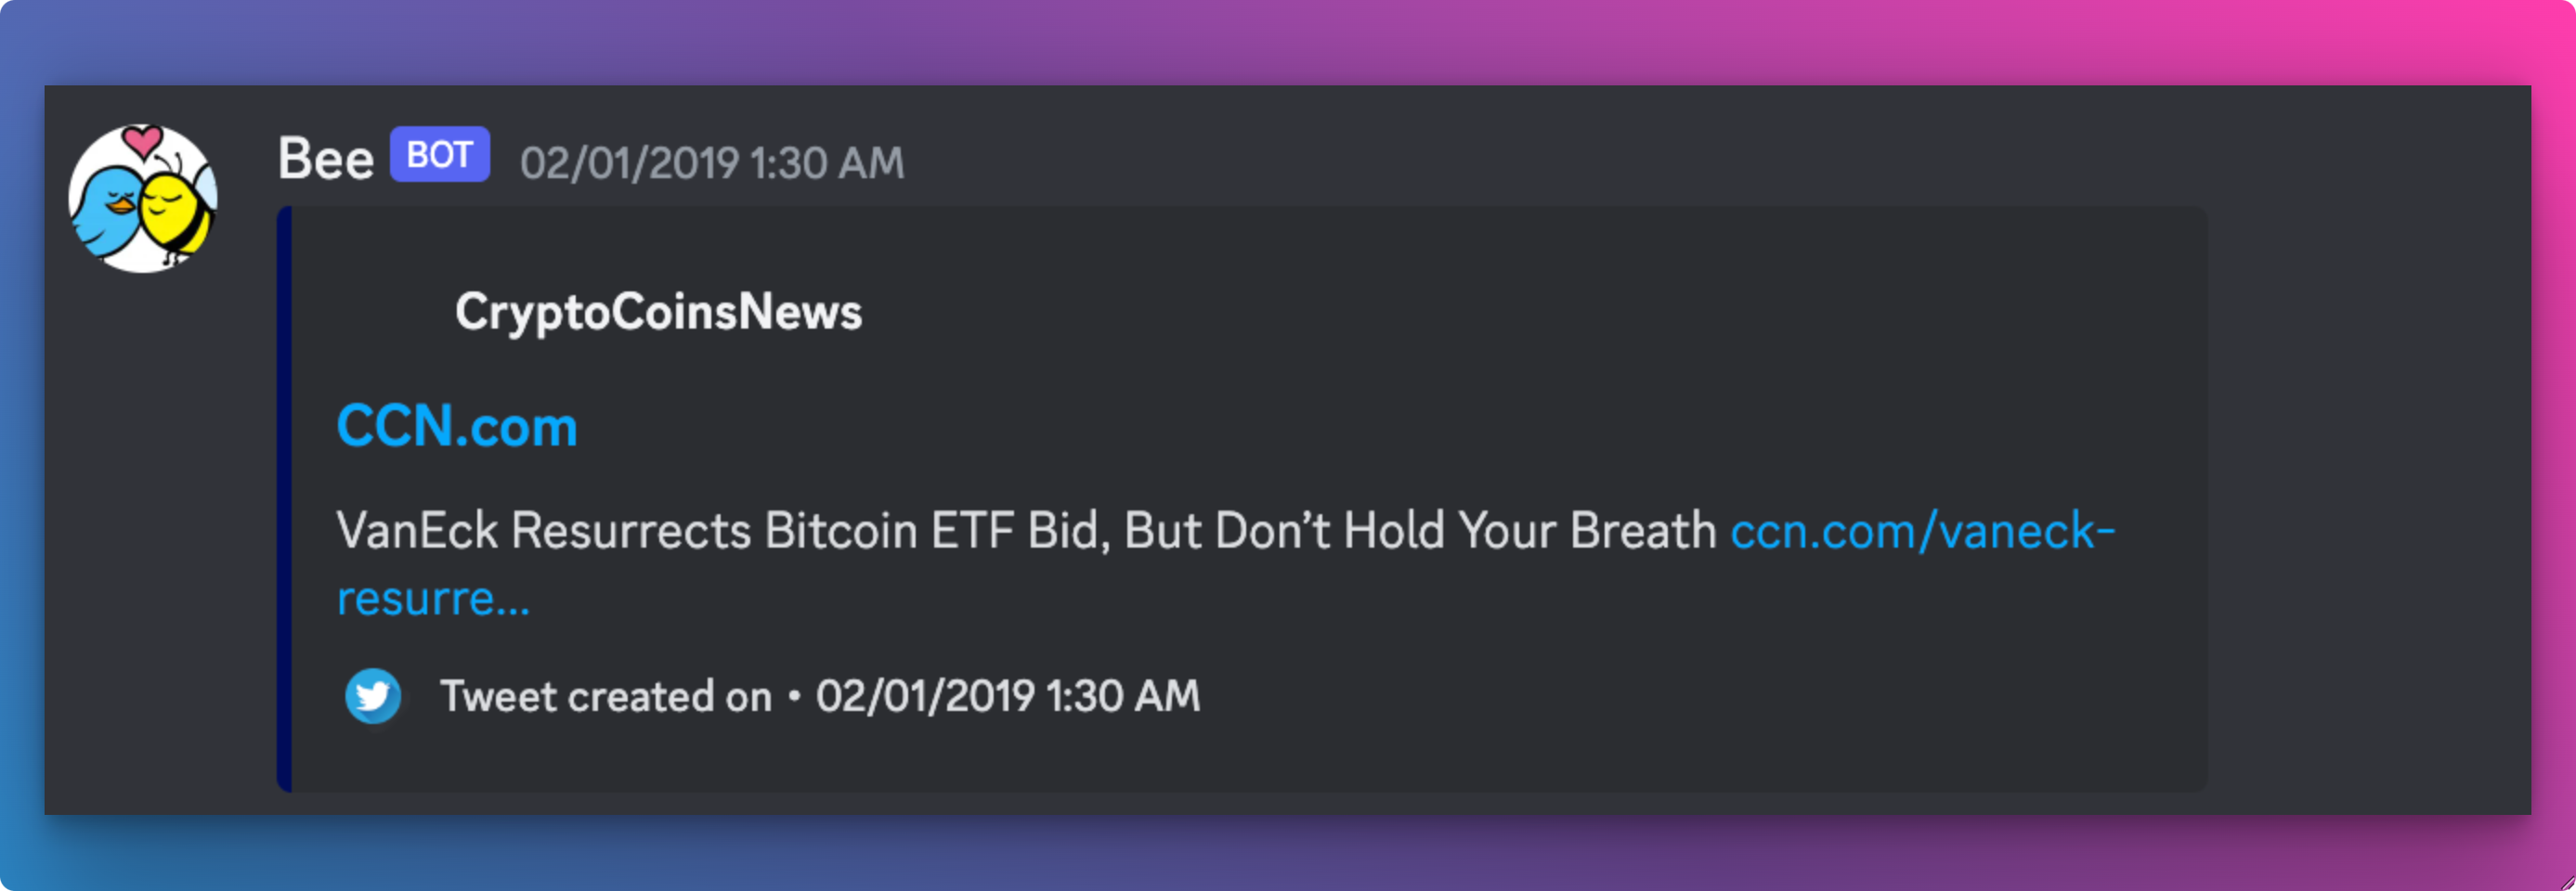The image size is (2576, 891).
Task: Click the purple BOT badge
Action: (439, 155)
